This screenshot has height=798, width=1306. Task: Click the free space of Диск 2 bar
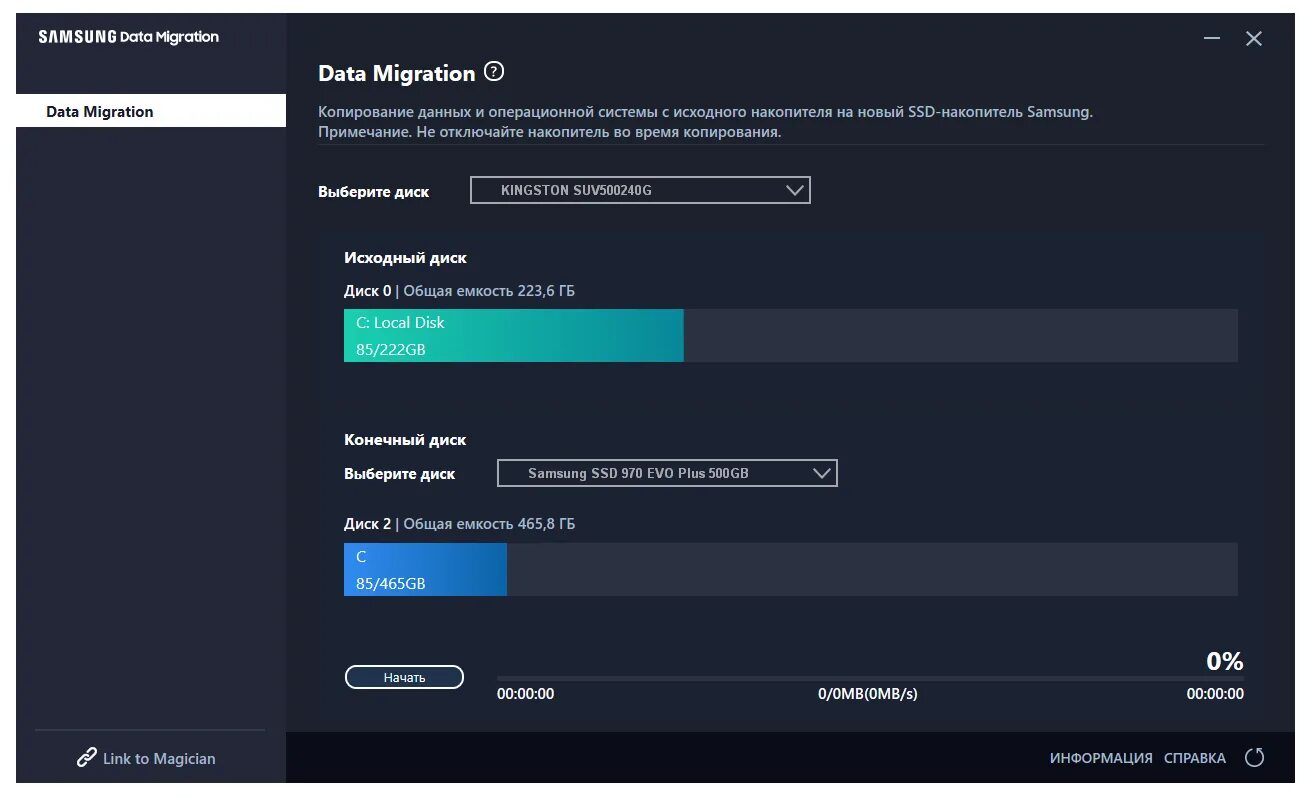(x=872, y=570)
